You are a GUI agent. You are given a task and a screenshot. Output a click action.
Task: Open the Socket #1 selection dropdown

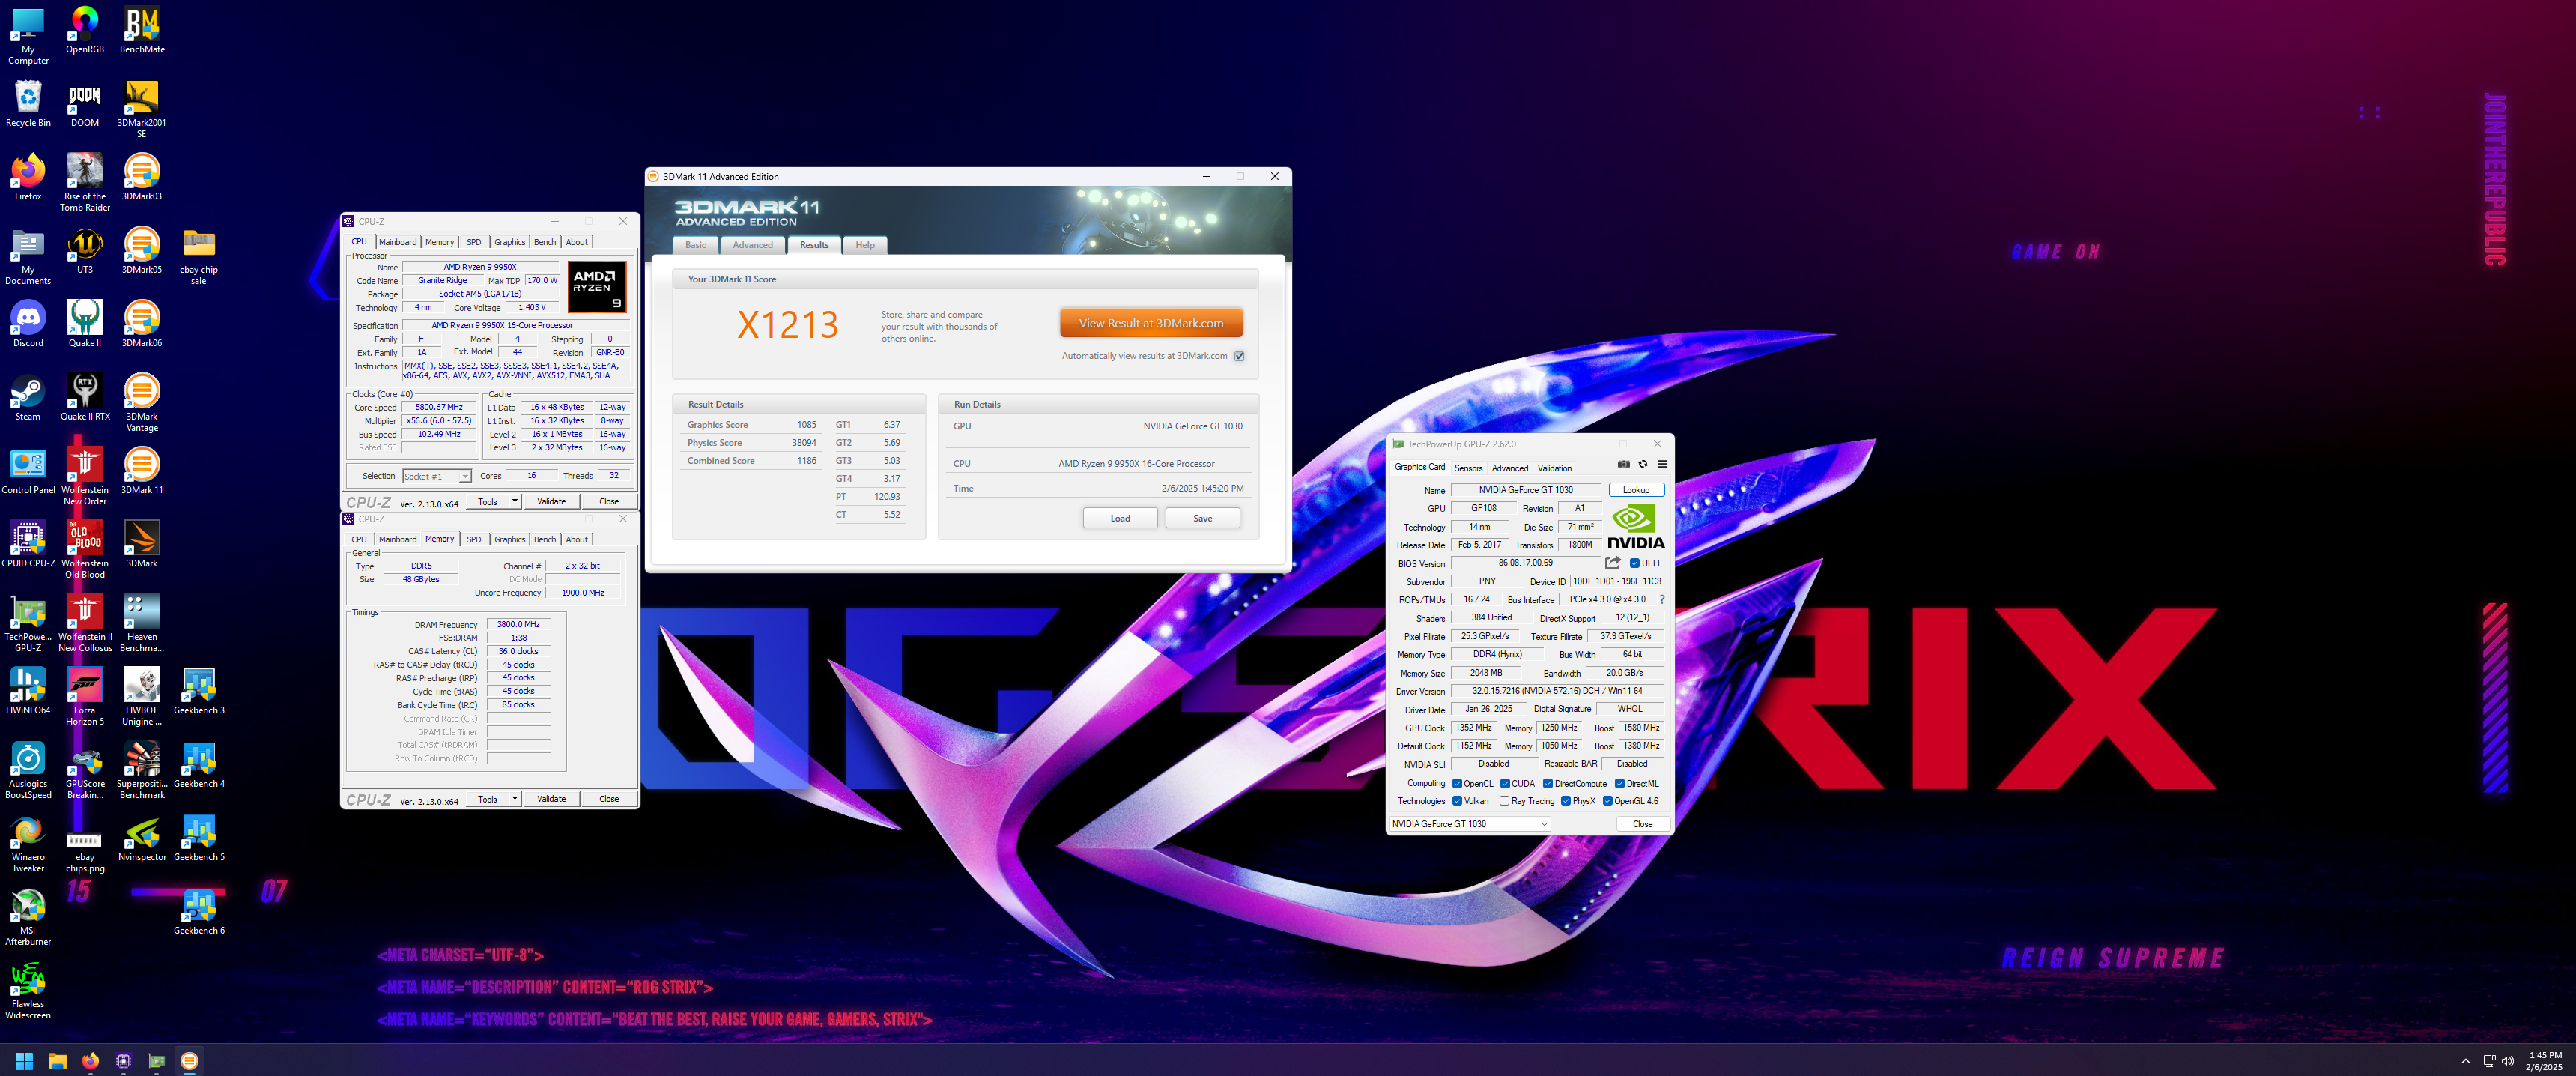437,476
